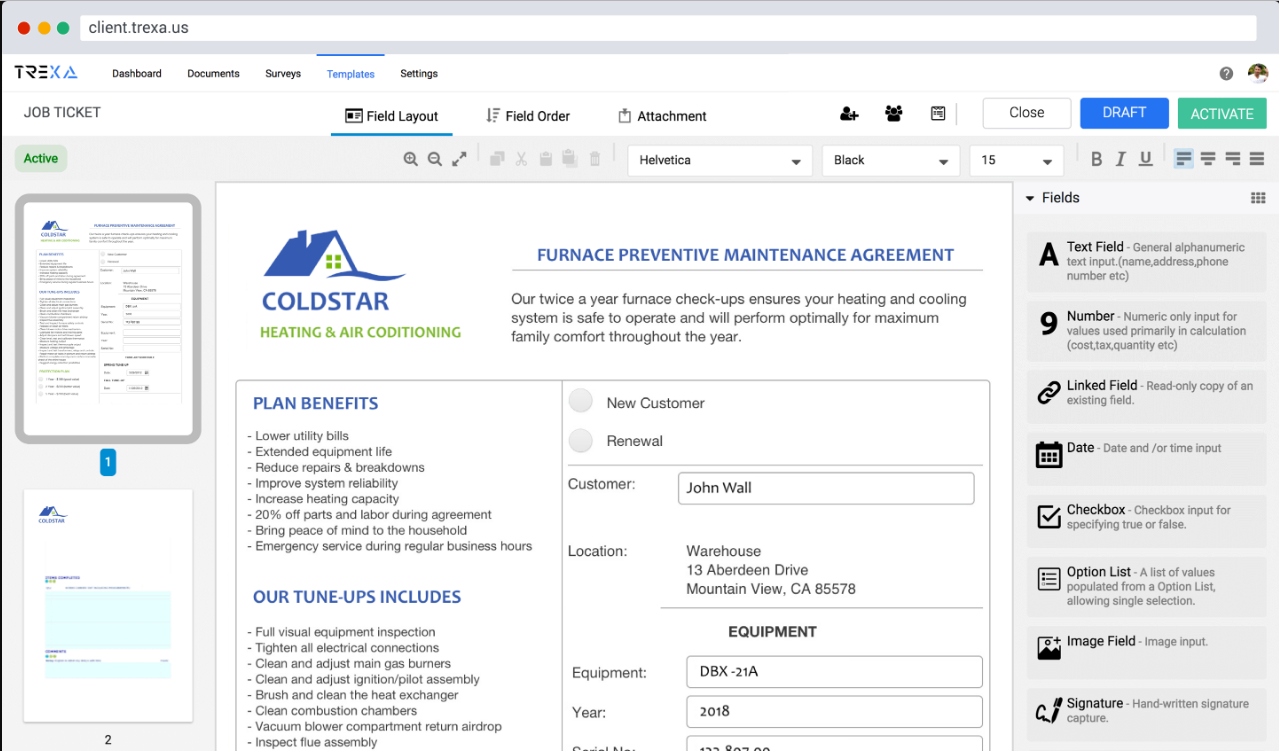Toggle italic text formatting
The height and width of the screenshot is (751, 1279).
pyautogui.click(x=1121, y=159)
